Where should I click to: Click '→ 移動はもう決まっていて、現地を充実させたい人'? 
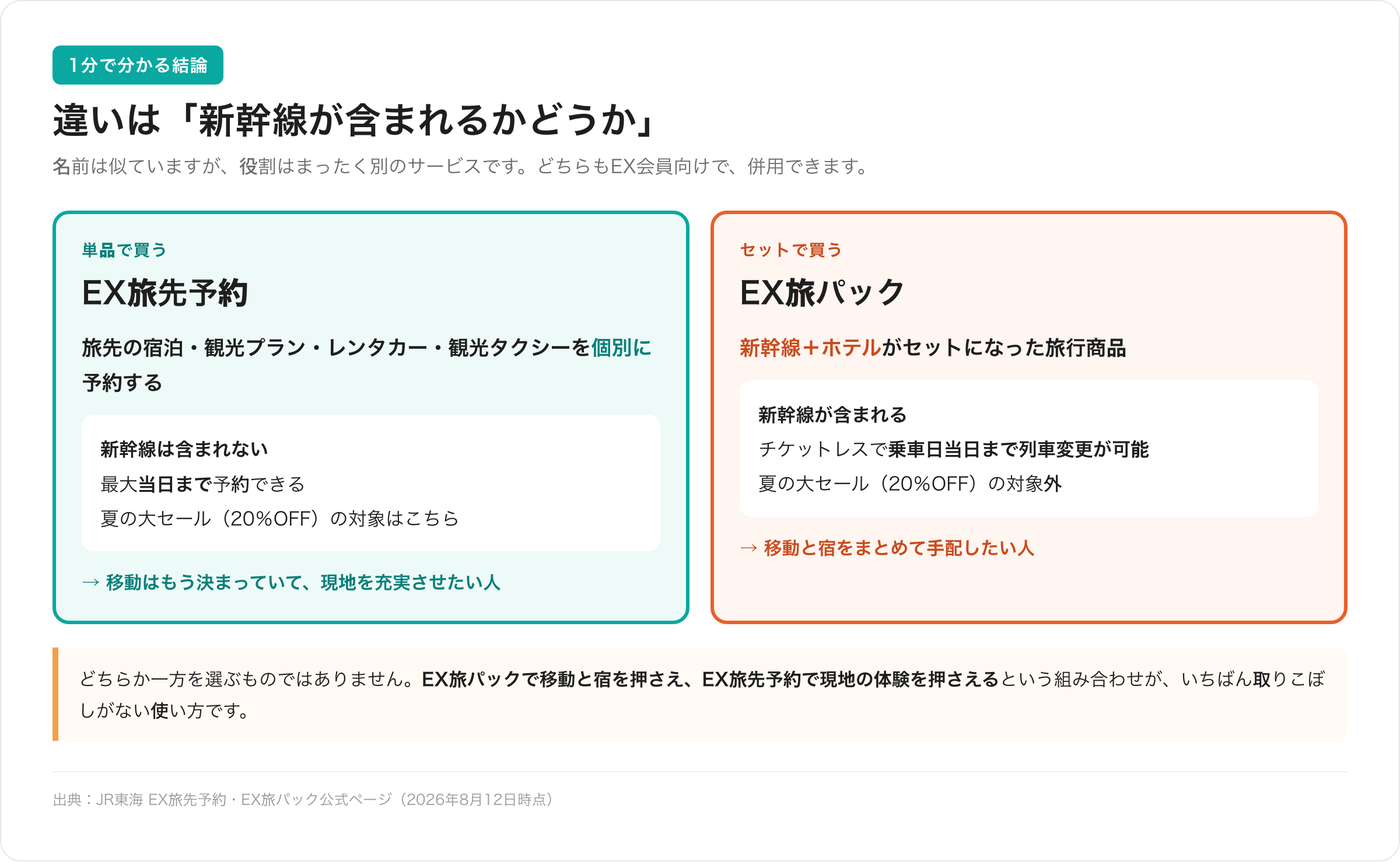(291, 582)
